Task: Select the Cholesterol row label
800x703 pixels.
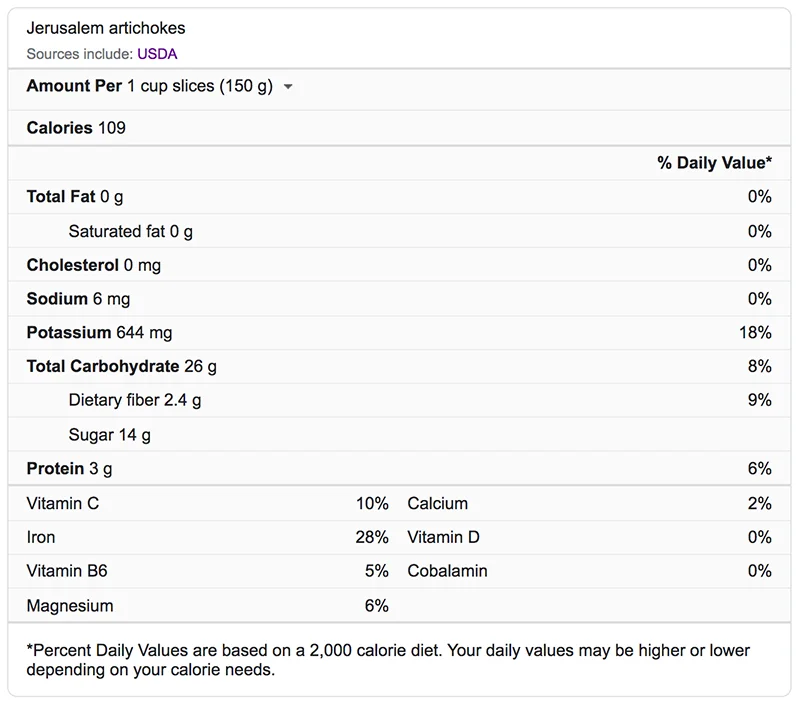Action: coord(93,265)
